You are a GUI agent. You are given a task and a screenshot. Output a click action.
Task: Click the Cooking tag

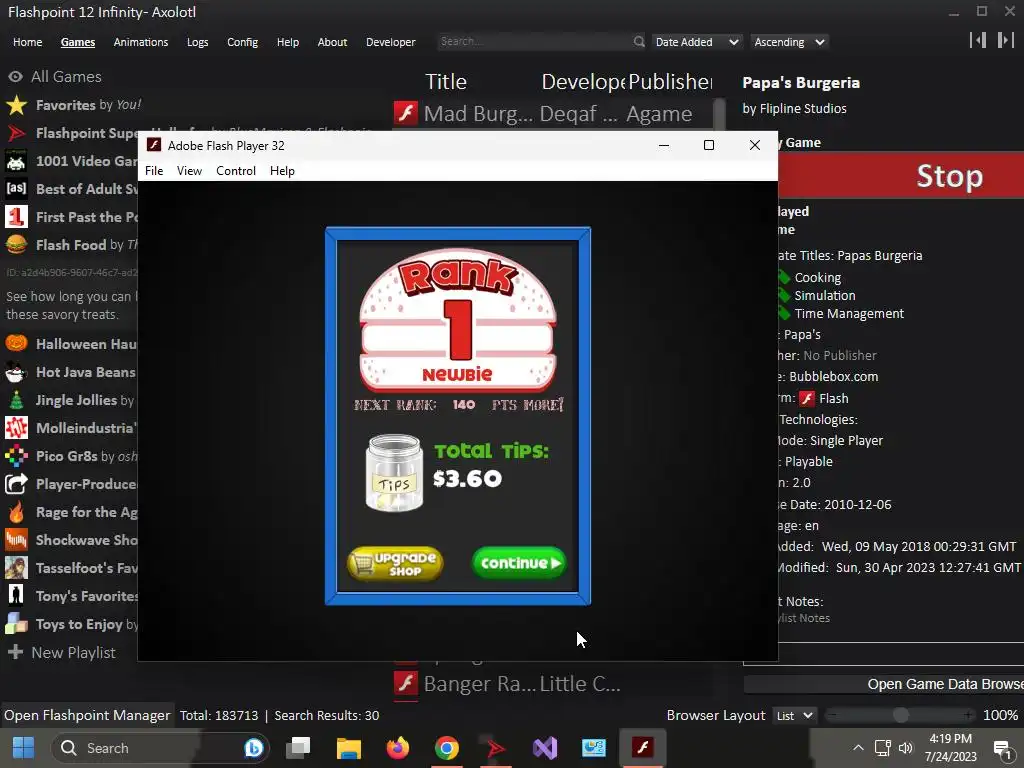click(817, 278)
